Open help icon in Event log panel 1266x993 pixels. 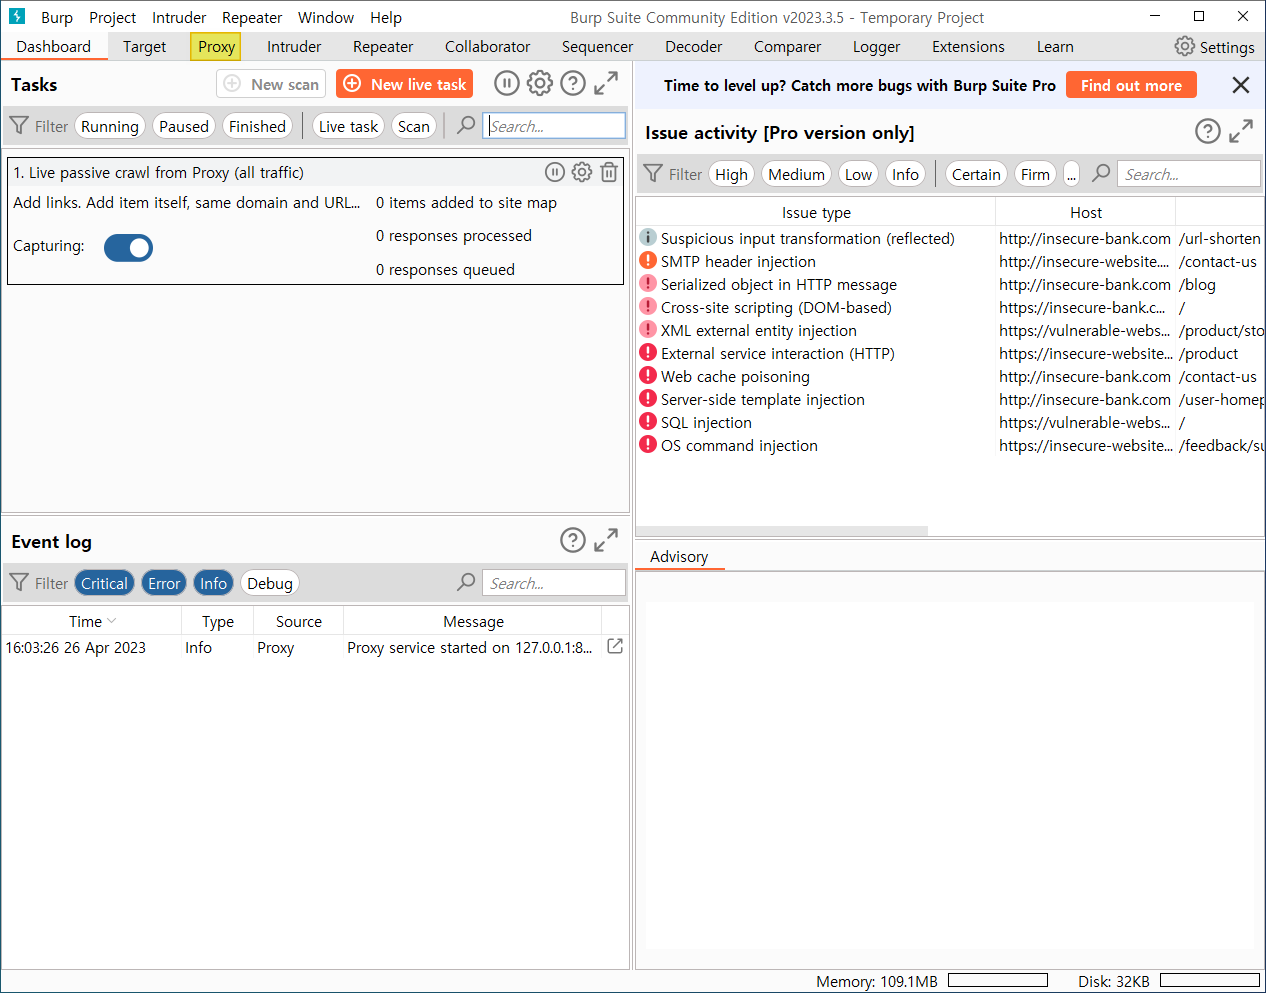pos(573,540)
